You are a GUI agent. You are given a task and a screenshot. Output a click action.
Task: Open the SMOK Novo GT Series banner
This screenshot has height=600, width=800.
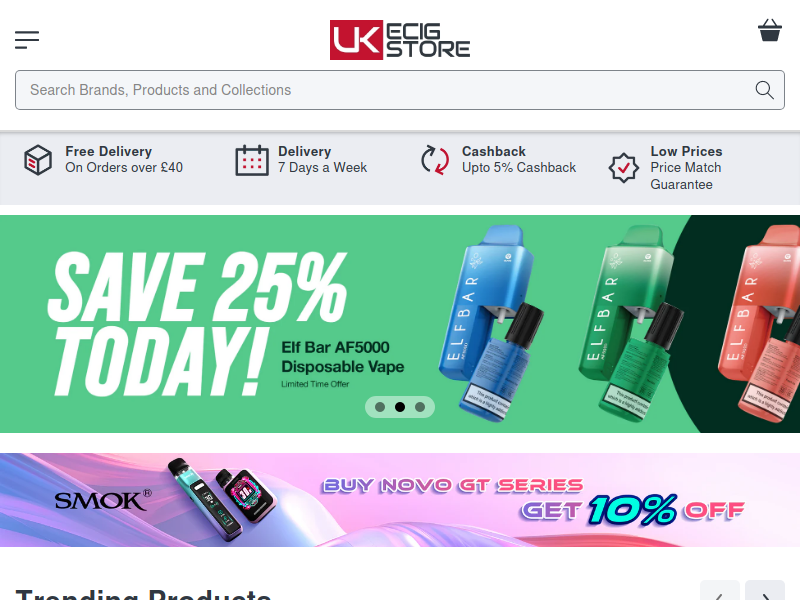400,500
